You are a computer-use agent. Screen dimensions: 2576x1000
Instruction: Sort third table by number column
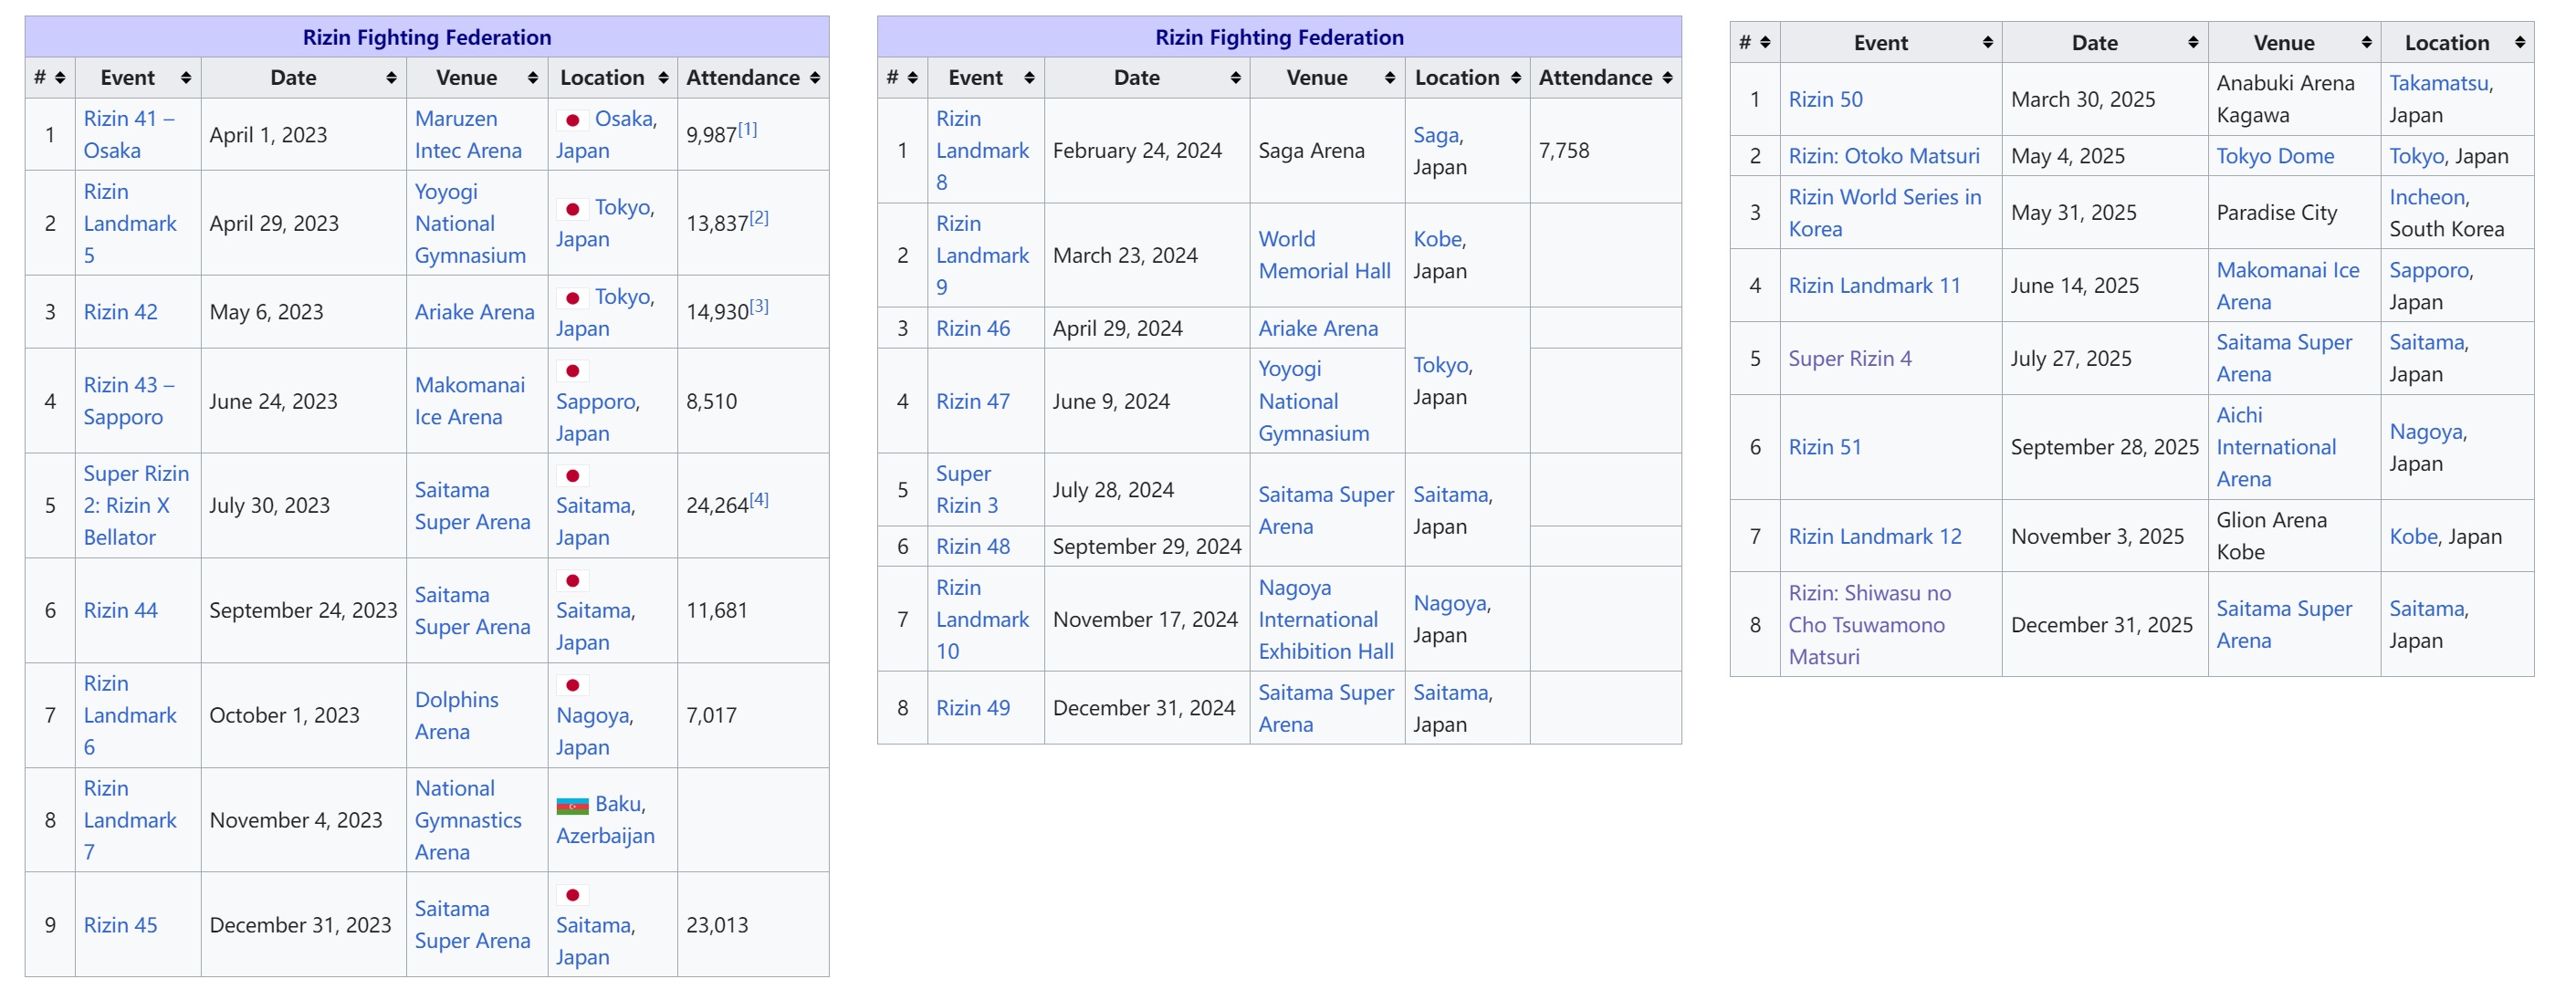click(1765, 43)
